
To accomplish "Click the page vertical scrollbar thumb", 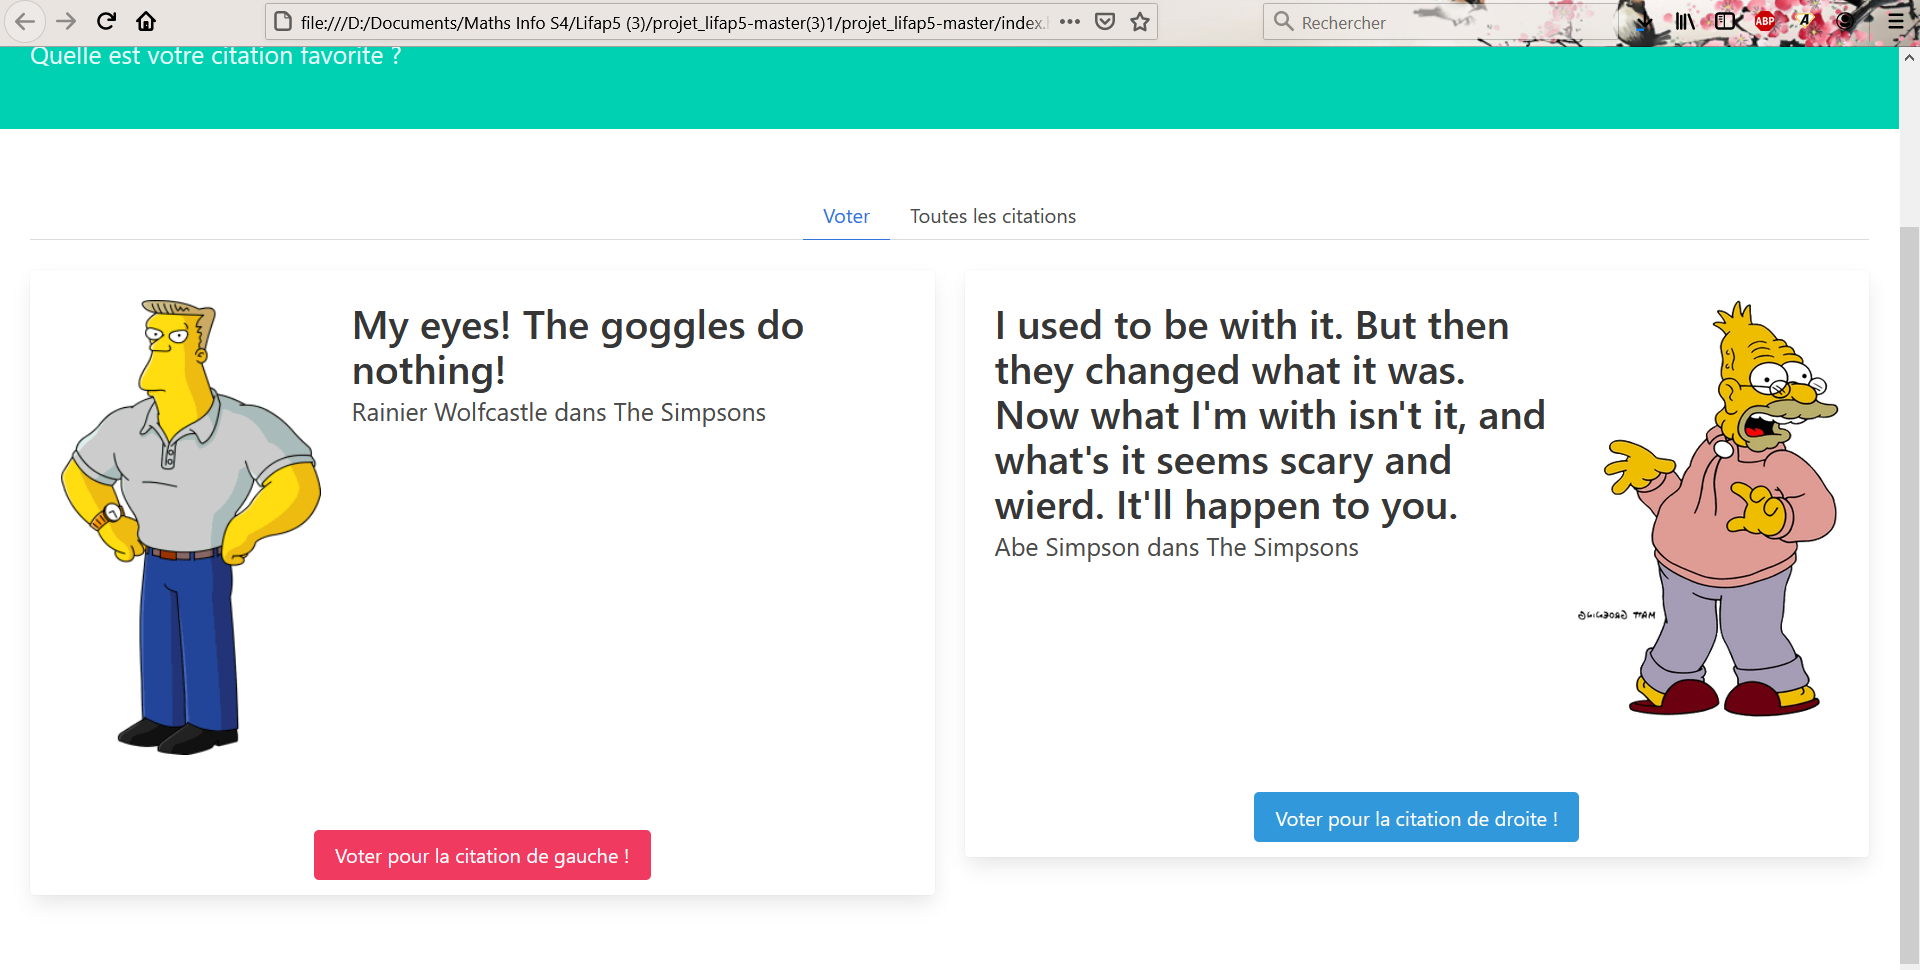I will [x=1909, y=597].
